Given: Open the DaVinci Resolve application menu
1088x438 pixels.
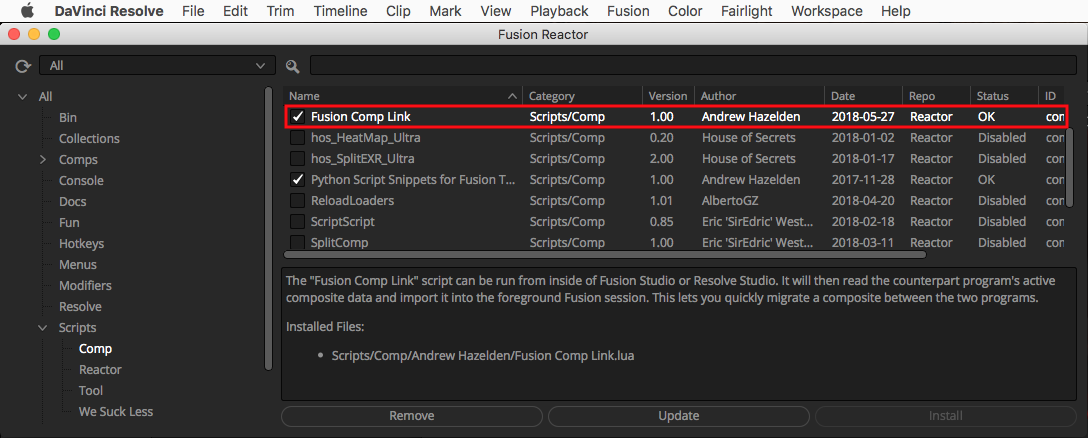Looking at the screenshot, I should (110, 11).
